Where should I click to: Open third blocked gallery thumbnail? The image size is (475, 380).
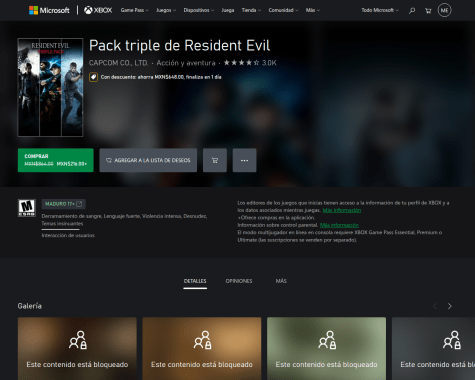coord(326,348)
